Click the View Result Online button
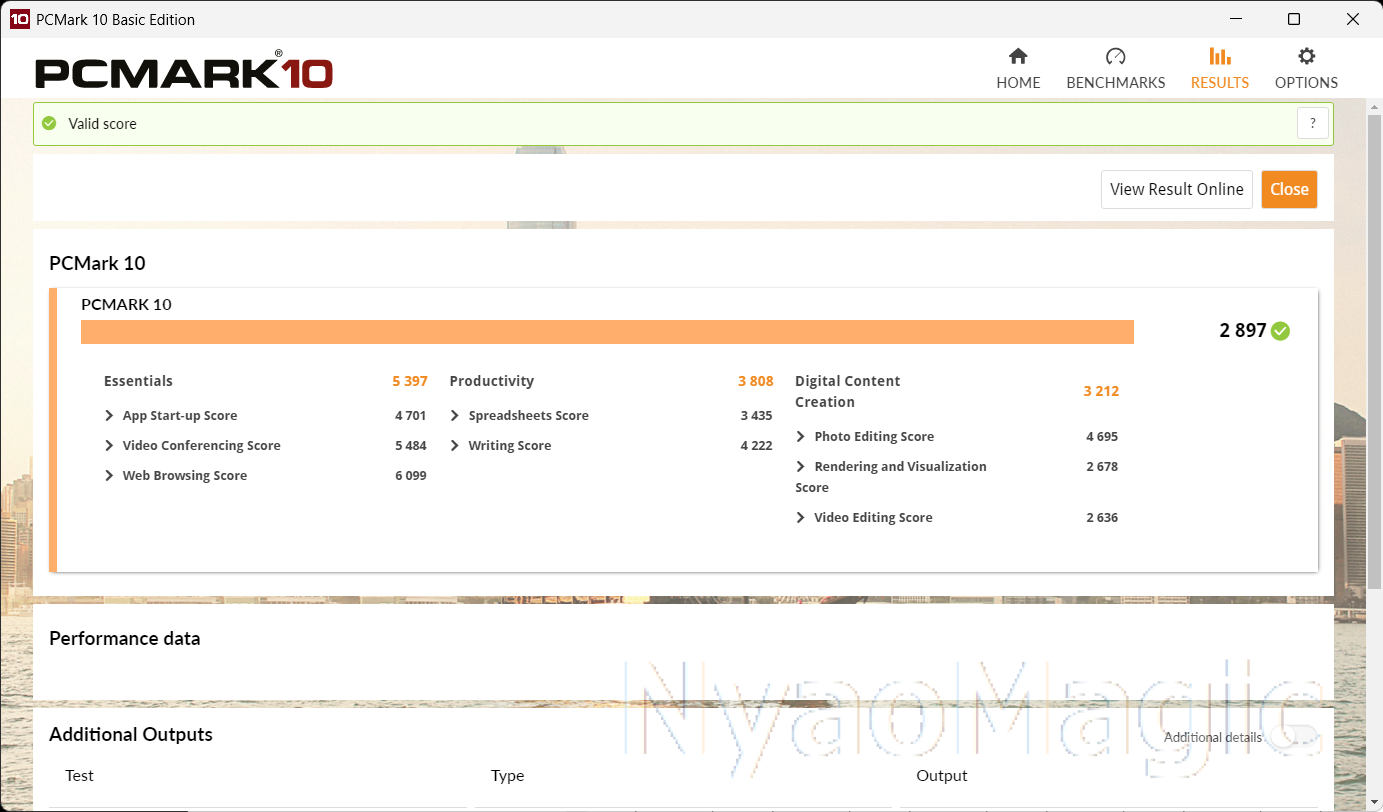Viewport: 1383px width, 812px height. (1176, 189)
